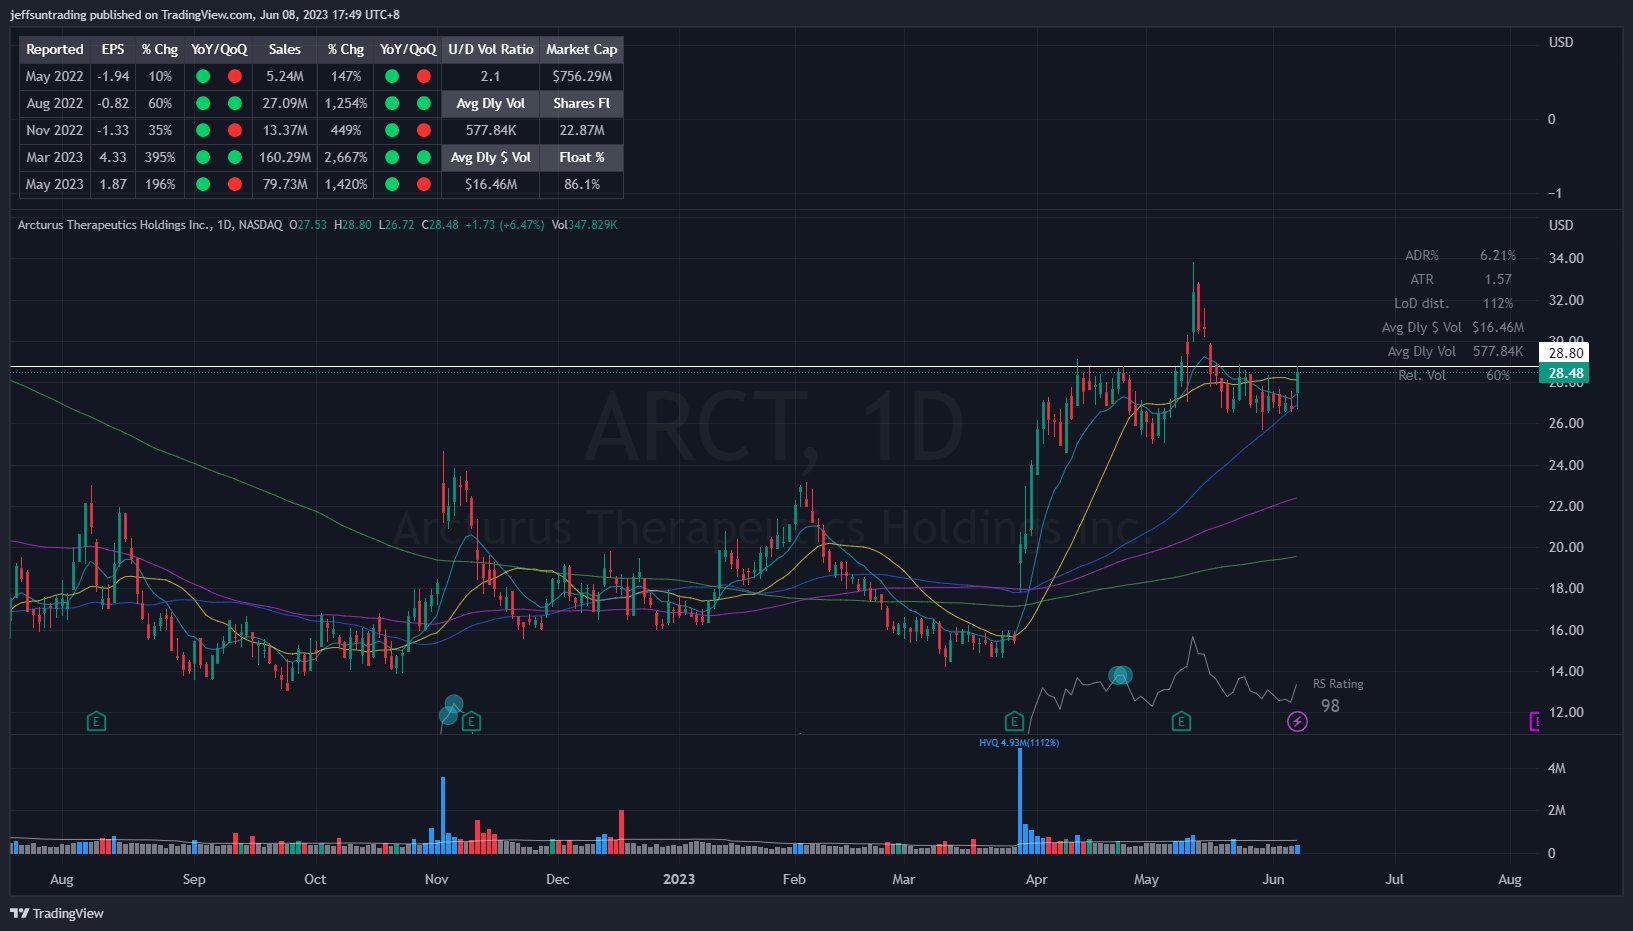This screenshot has height=931, width=1633.
Task: Open the earnings marker from late March 2023
Action: (1013, 721)
